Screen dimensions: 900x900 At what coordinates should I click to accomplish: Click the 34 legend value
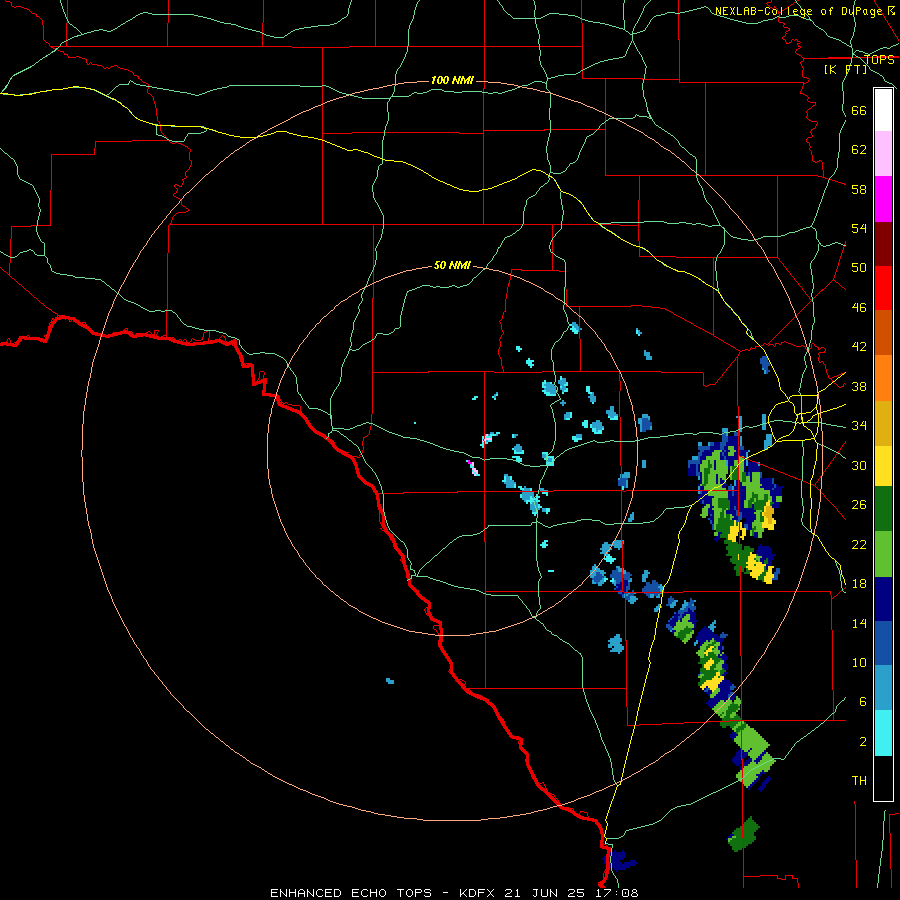pyautogui.click(x=859, y=426)
